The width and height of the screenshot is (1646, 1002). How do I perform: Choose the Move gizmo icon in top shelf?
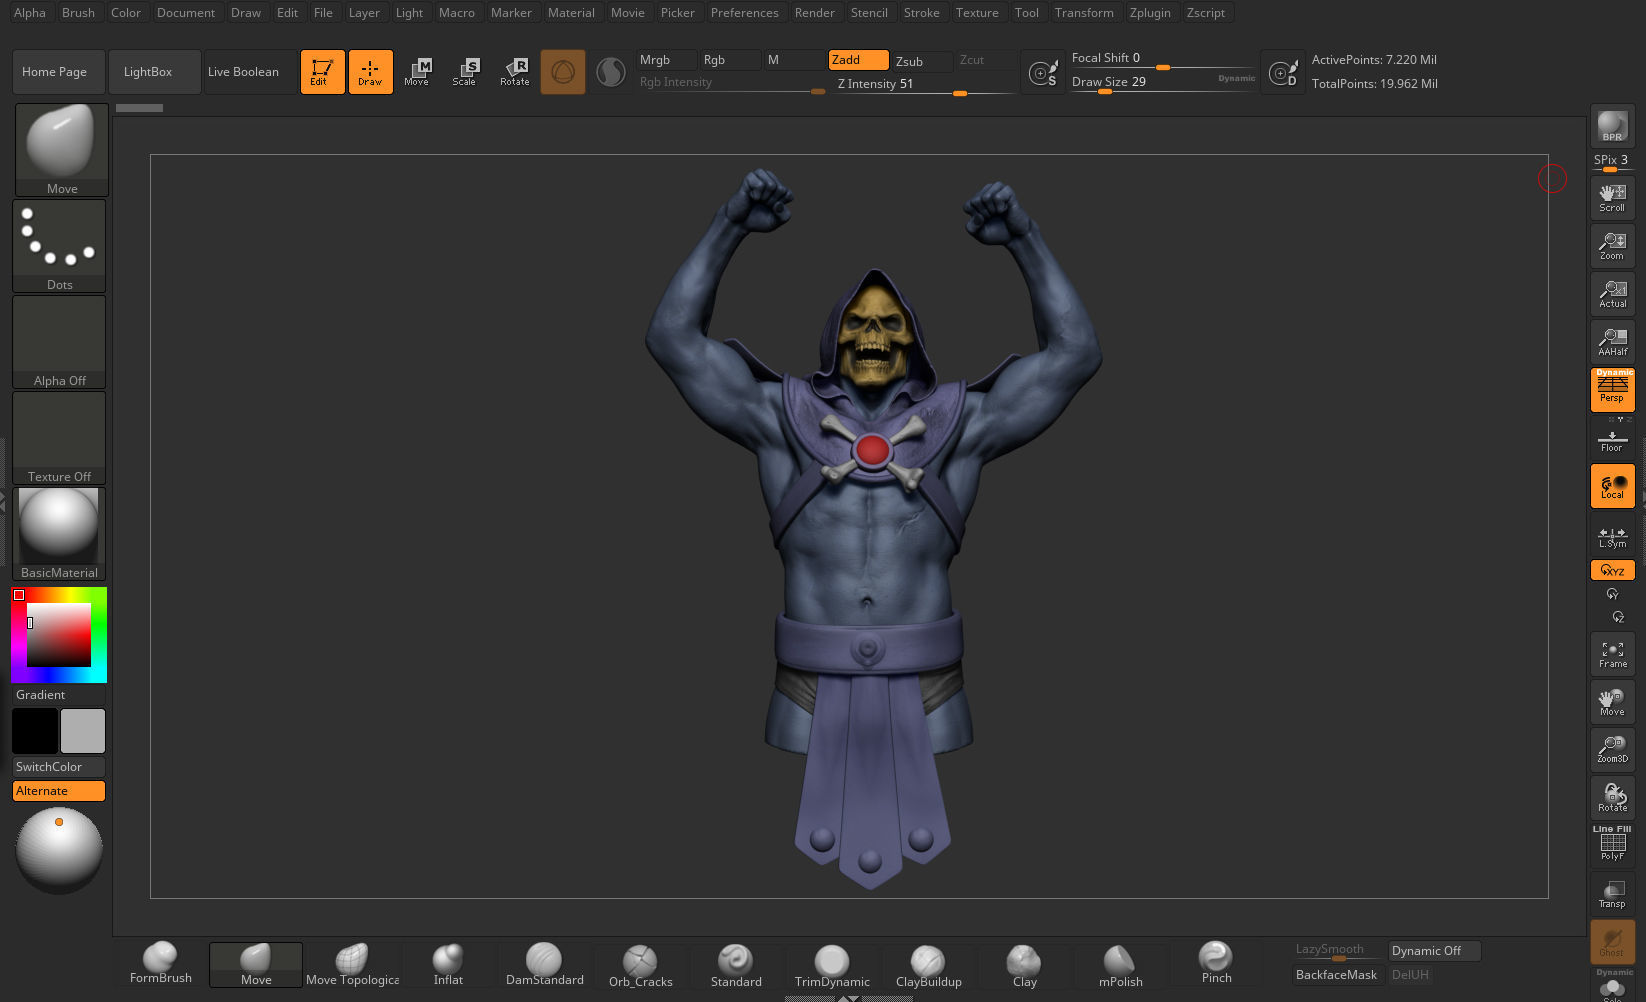click(417, 72)
